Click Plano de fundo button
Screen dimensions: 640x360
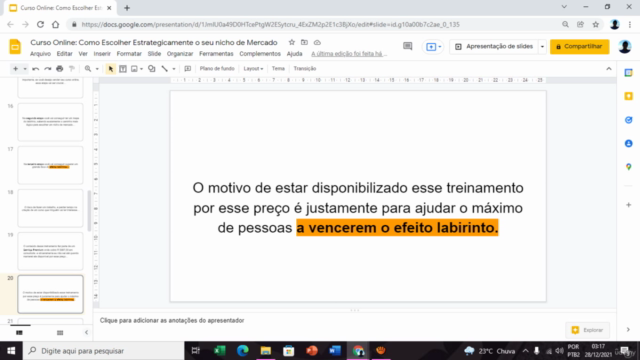click(217, 69)
